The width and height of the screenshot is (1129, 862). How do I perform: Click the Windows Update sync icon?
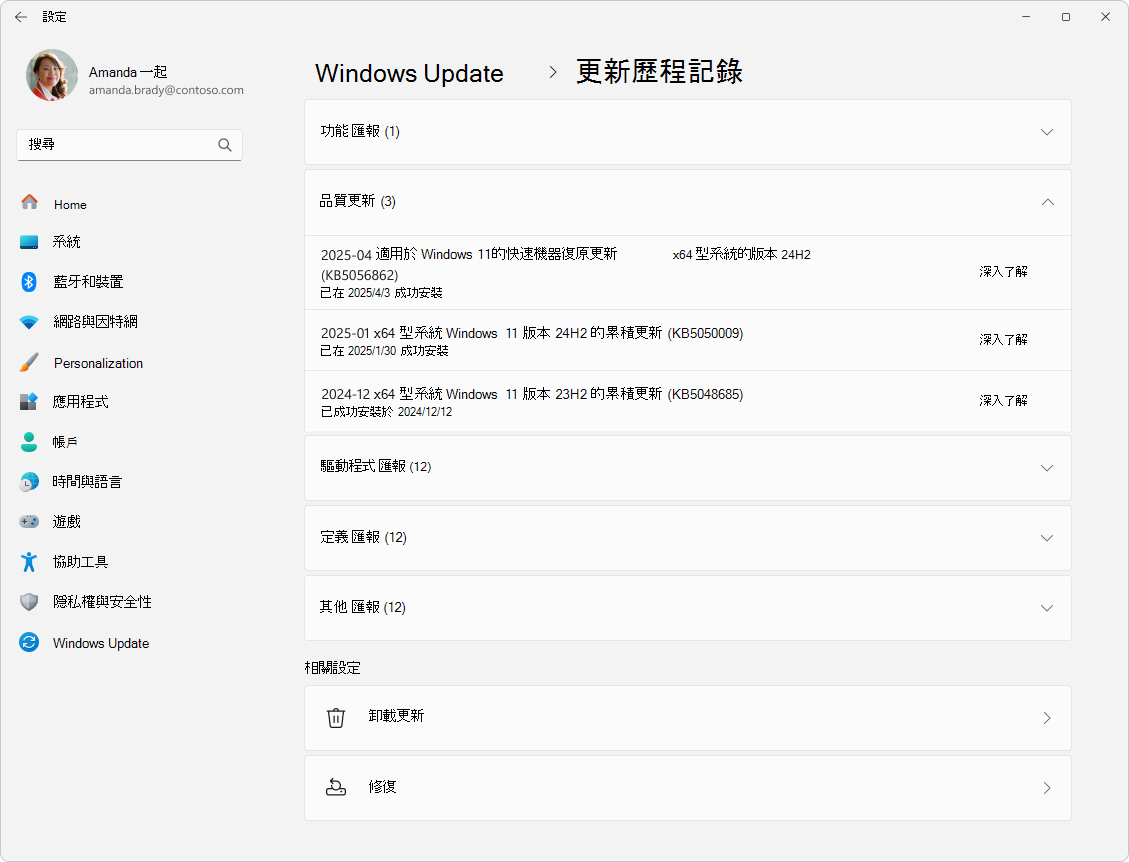pos(29,642)
